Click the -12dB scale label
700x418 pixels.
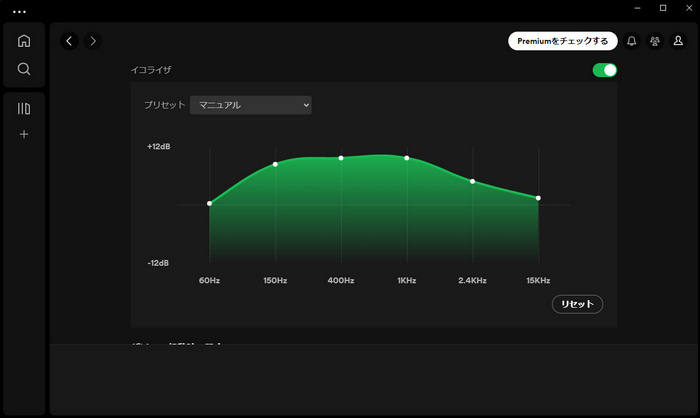(x=158, y=263)
